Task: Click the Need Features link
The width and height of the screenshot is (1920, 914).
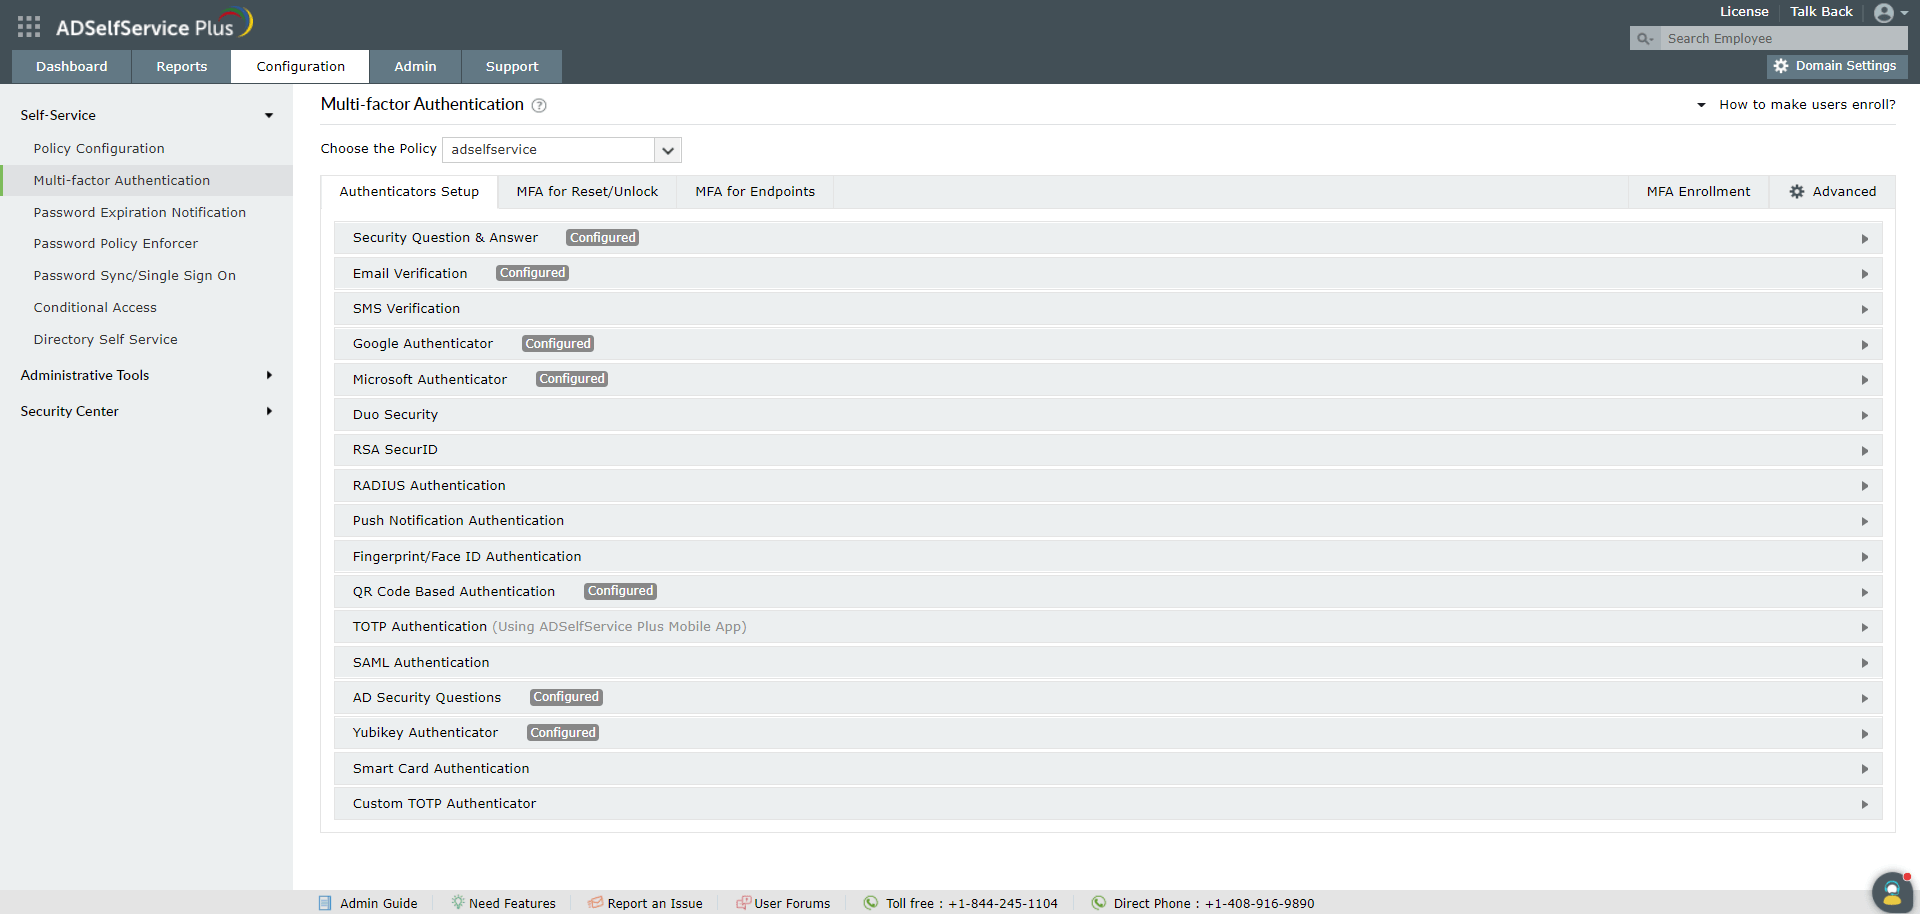Action: (x=512, y=903)
